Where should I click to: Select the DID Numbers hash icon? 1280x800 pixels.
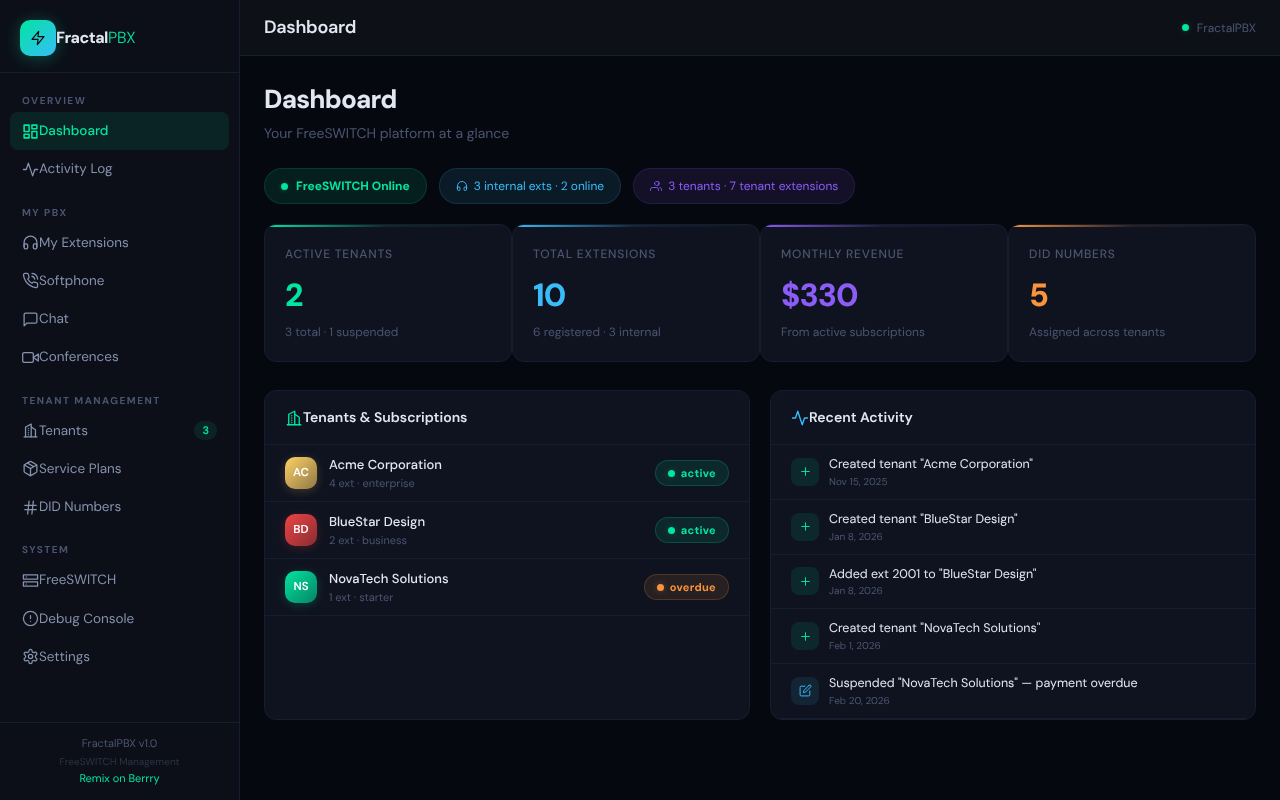tap(30, 507)
